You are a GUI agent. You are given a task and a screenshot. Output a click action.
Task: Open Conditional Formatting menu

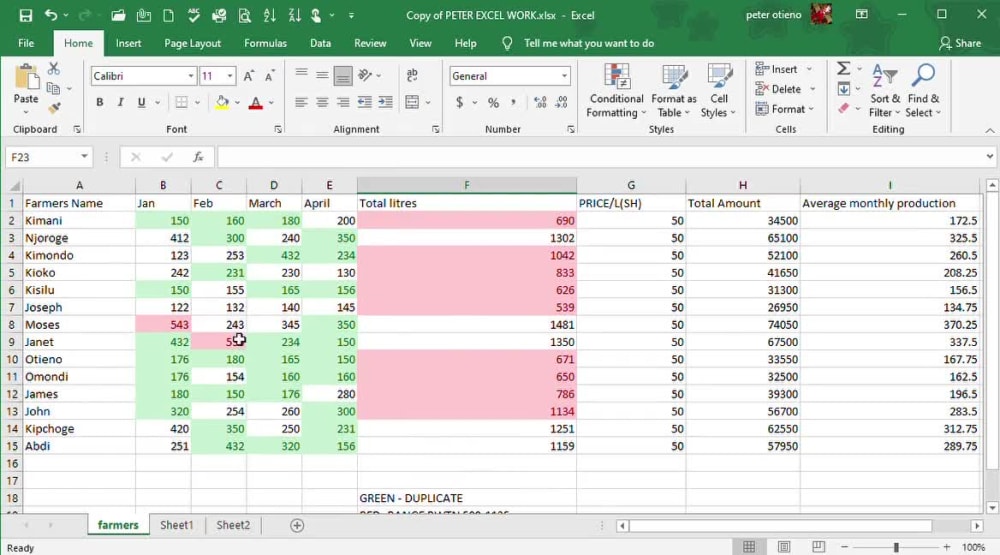click(616, 91)
